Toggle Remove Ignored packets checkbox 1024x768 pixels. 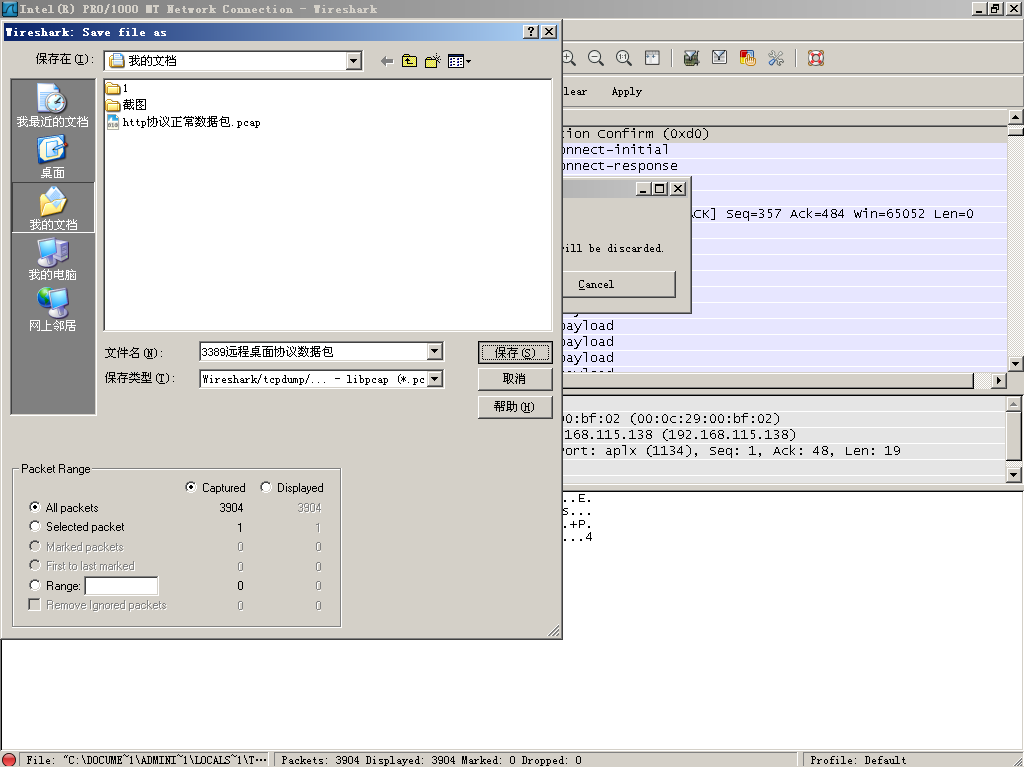[x=35, y=605]
